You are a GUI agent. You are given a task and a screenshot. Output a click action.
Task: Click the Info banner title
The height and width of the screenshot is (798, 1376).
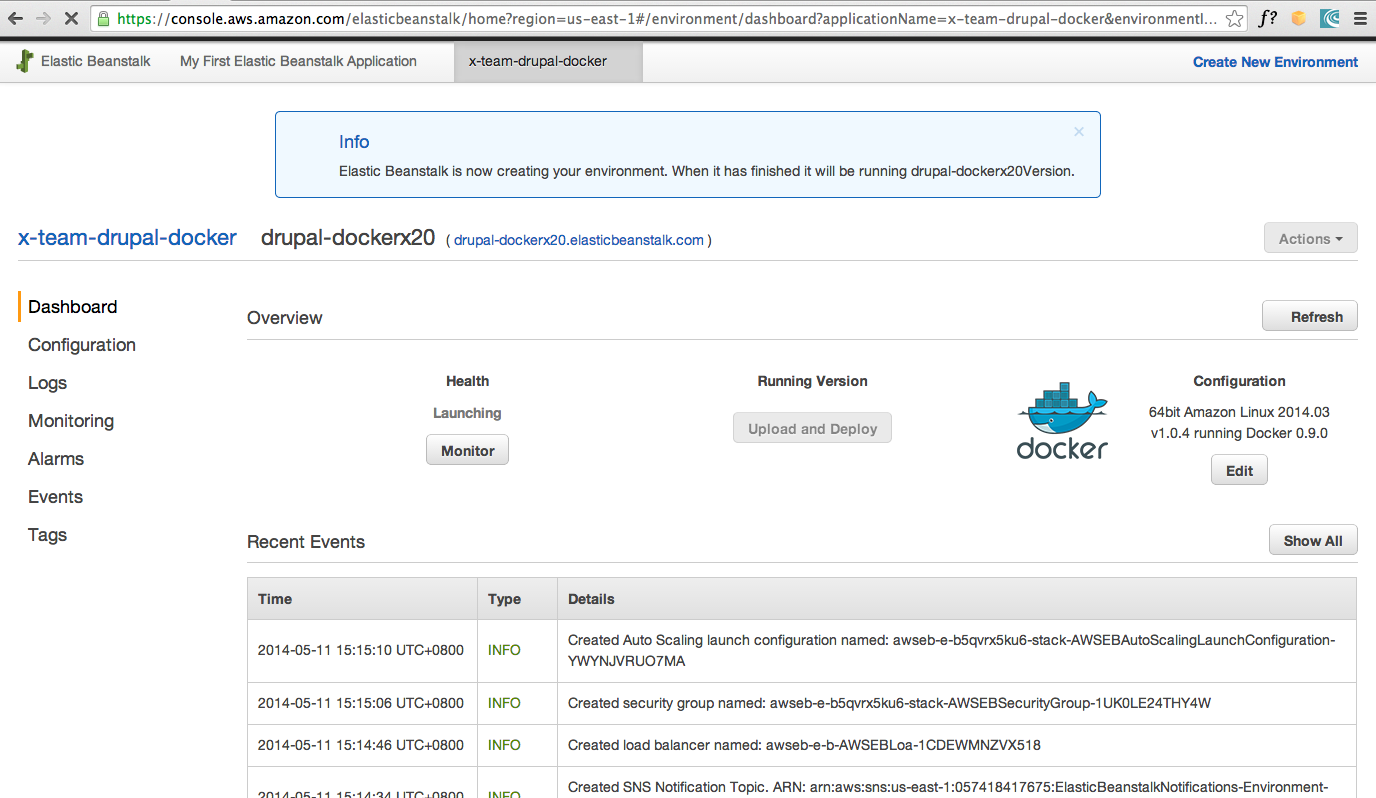pos(354,142)
